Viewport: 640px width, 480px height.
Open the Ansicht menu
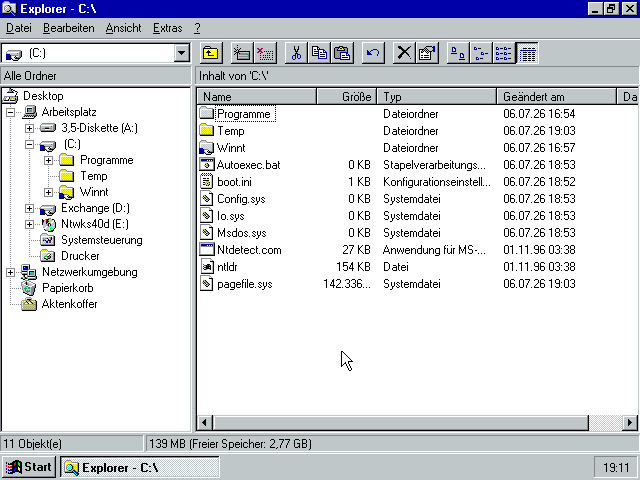(x=123, y=28)
